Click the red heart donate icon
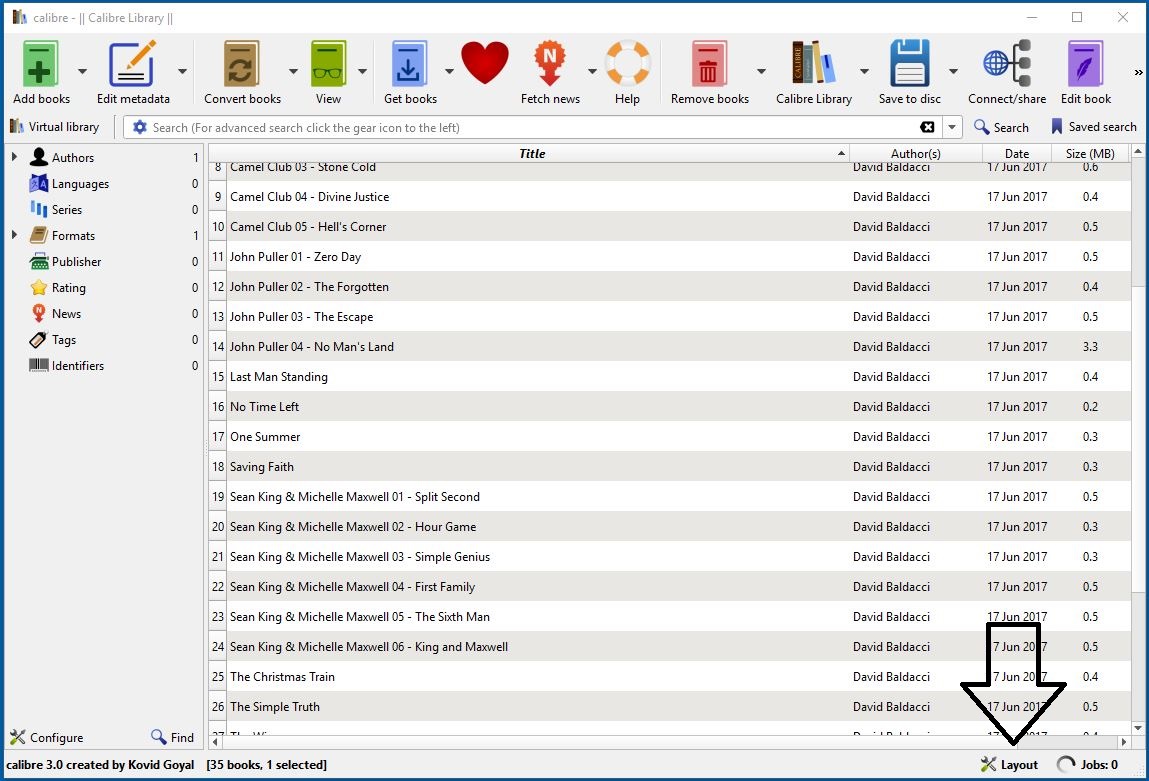The width and height of the screenshot is (1149, 781). point(484,62)
